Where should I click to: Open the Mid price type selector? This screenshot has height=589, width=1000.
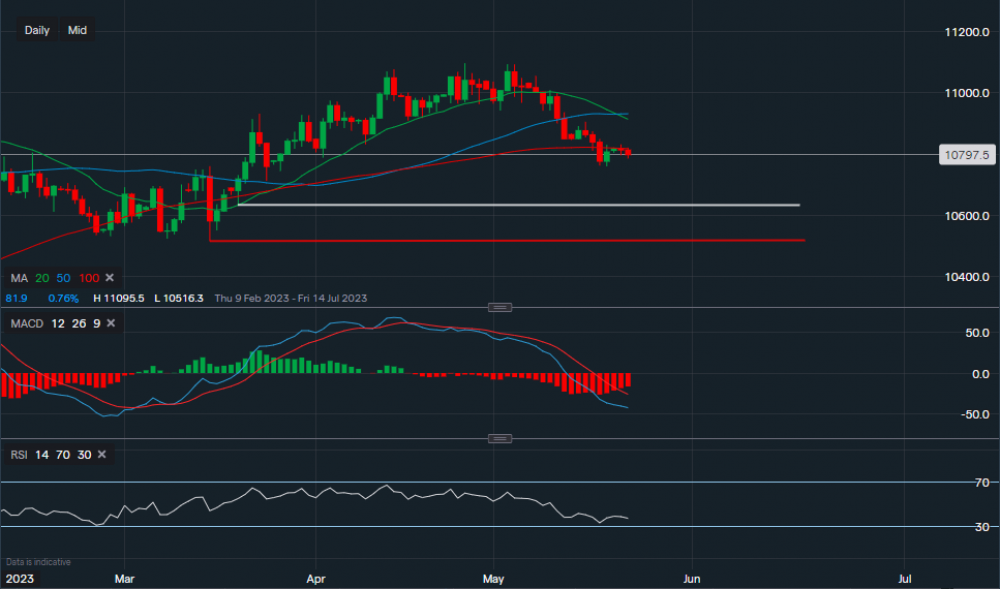coord(77,30)
